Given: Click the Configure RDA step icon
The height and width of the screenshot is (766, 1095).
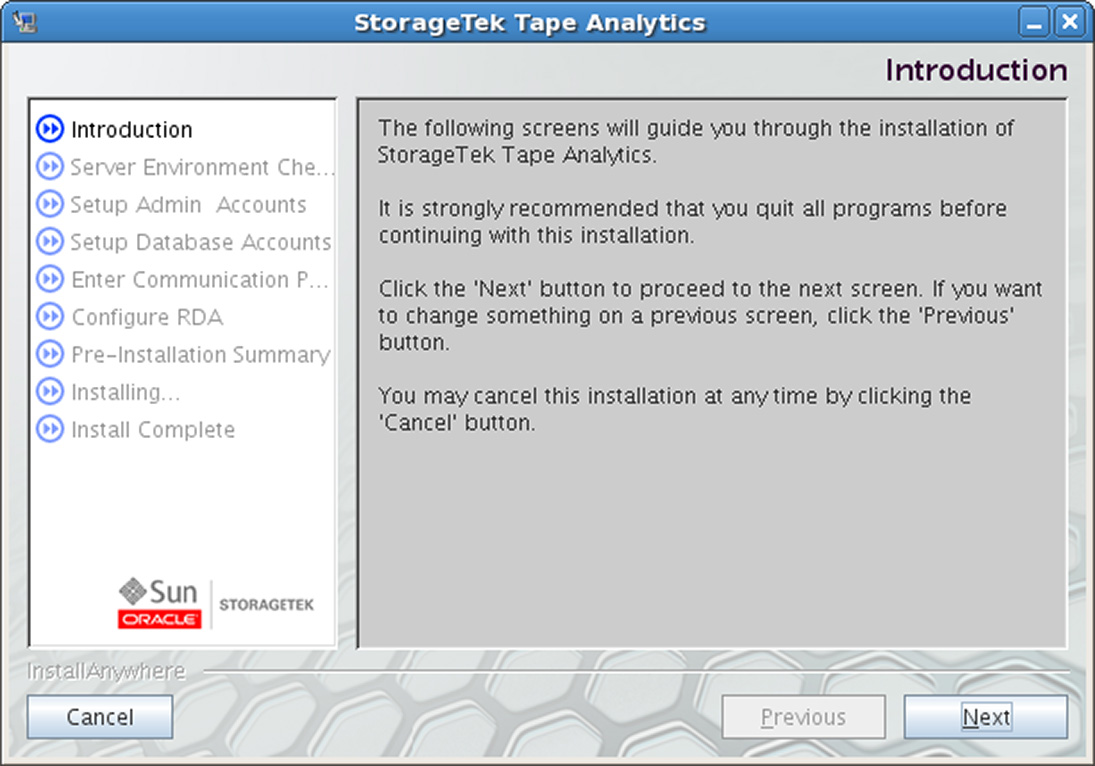Looking at the screenshot, I should coord(50,317).
